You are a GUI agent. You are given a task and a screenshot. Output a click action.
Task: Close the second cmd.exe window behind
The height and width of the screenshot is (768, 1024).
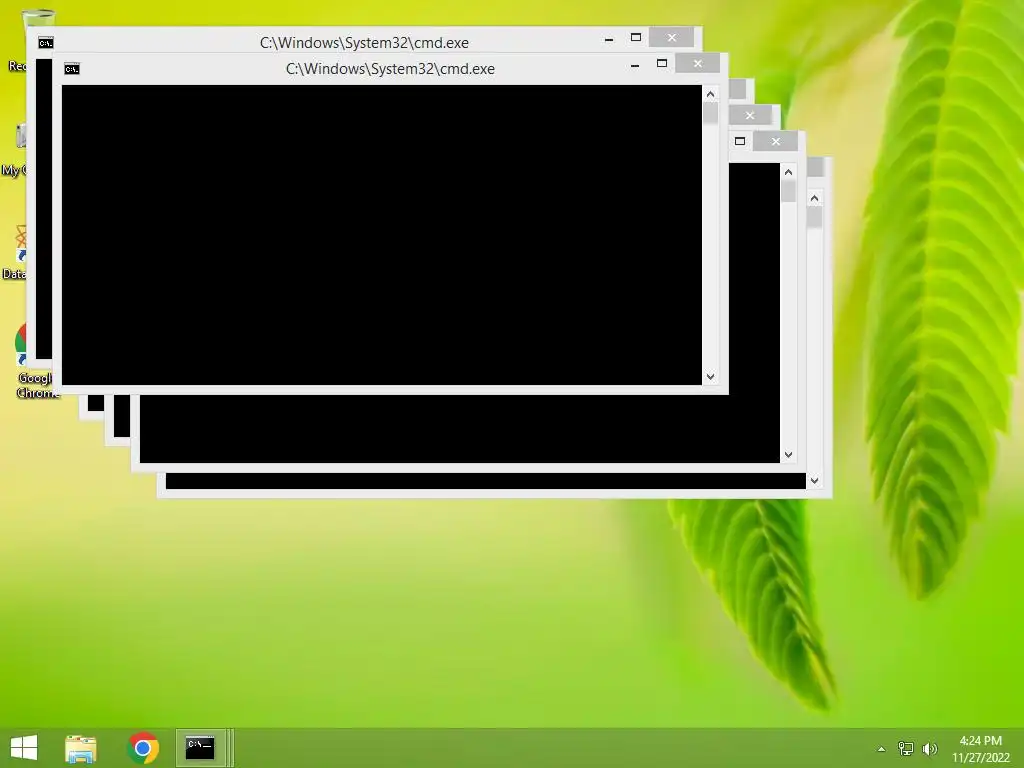(x=671, y=37)
